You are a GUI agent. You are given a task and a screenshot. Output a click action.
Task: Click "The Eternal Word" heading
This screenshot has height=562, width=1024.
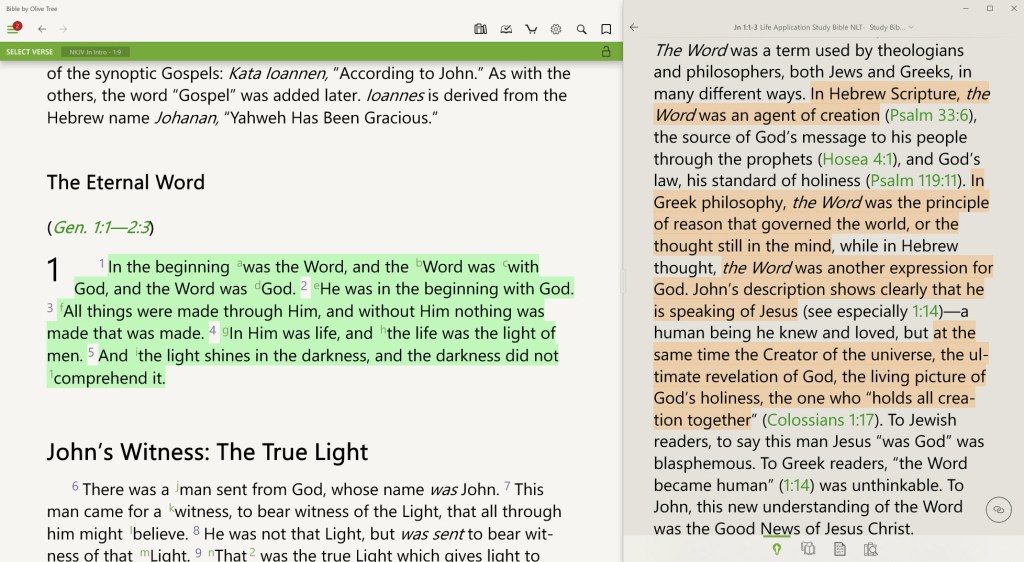coord(125,182)
